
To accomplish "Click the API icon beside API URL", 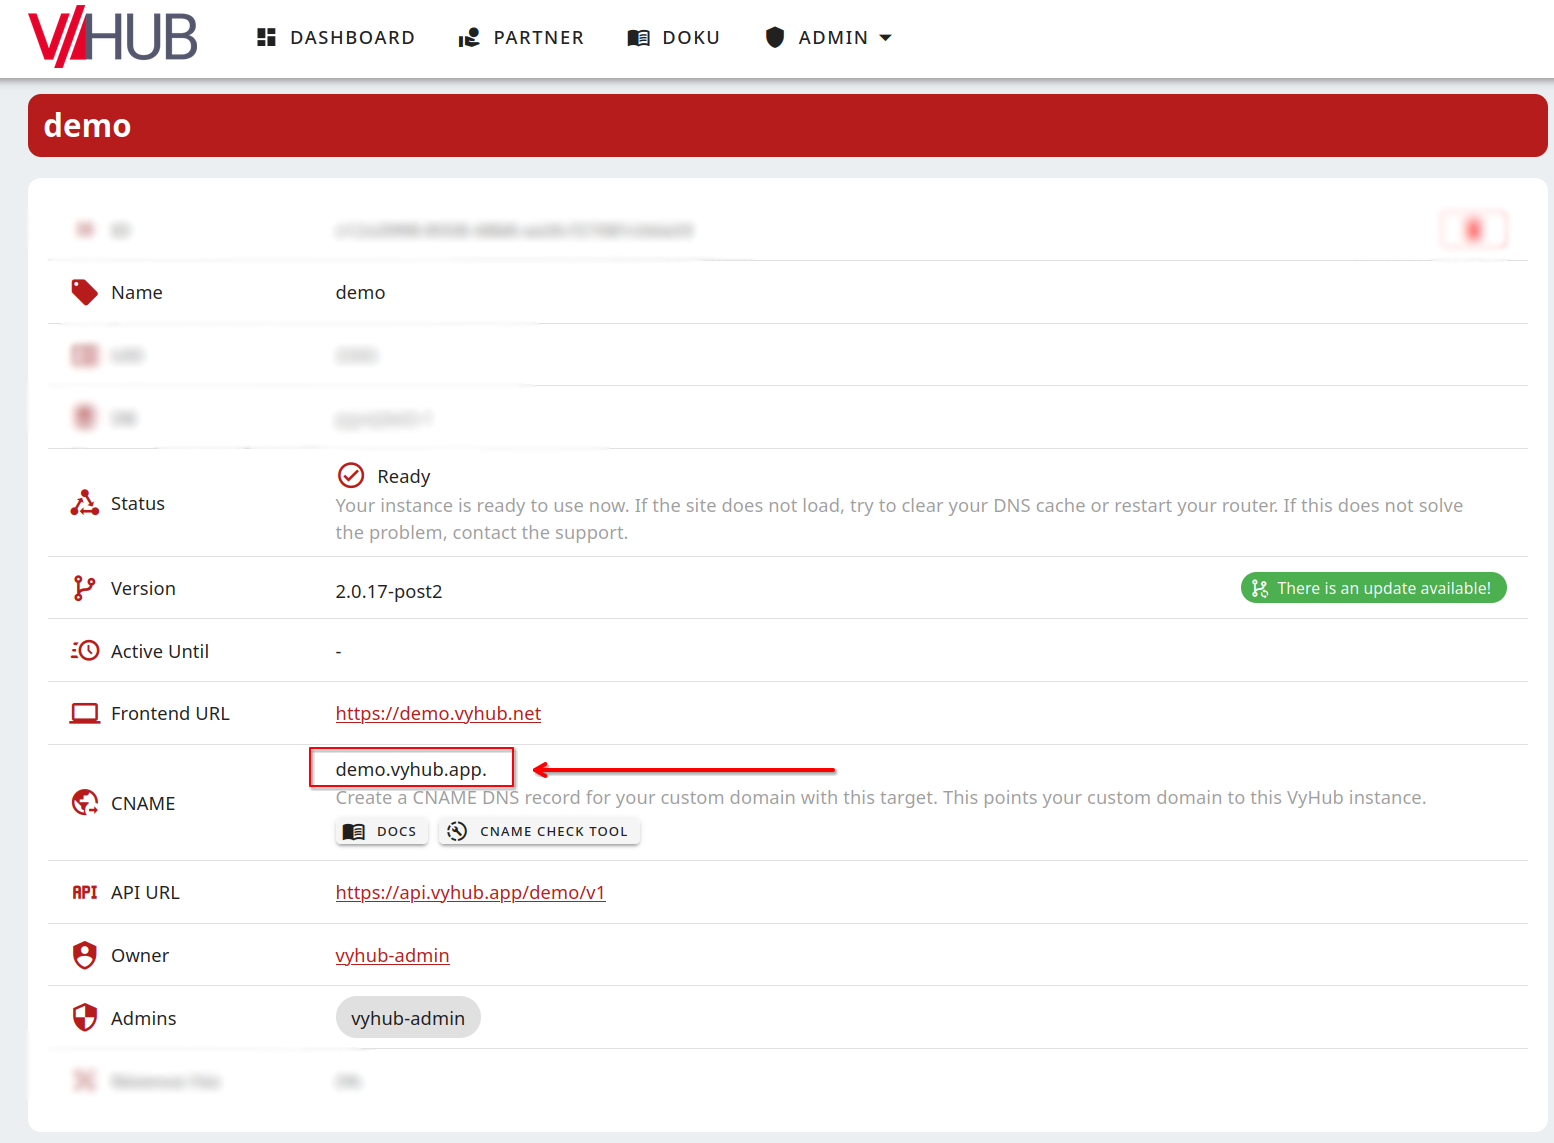I will (x=85, y=892).
